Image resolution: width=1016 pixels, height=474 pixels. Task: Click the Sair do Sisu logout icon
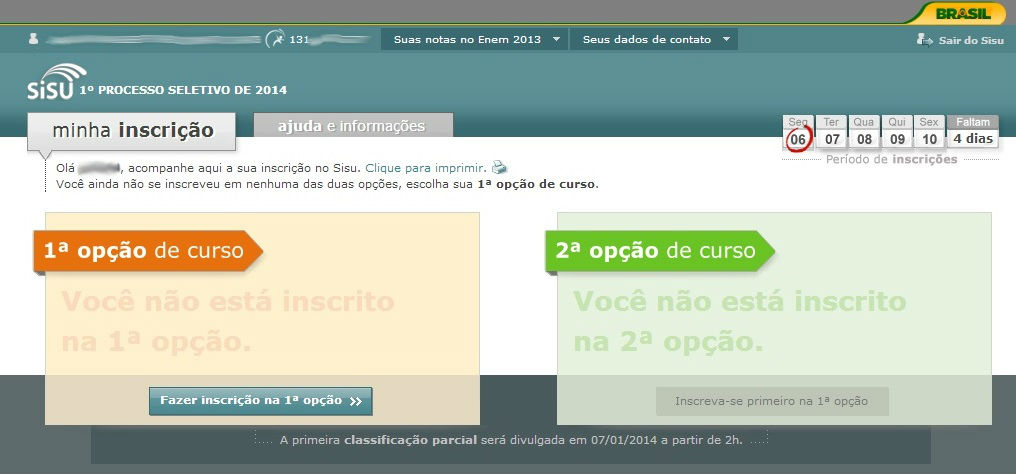925,40
